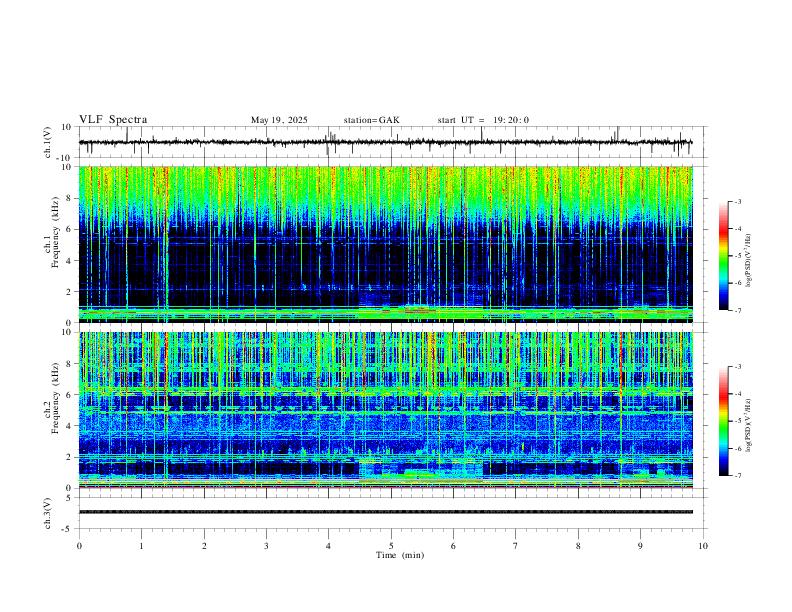This screenshot has height=612, width=792.
Task: Click the "10" tick on ch.1(V) axis
Action: tap(67, 127)
